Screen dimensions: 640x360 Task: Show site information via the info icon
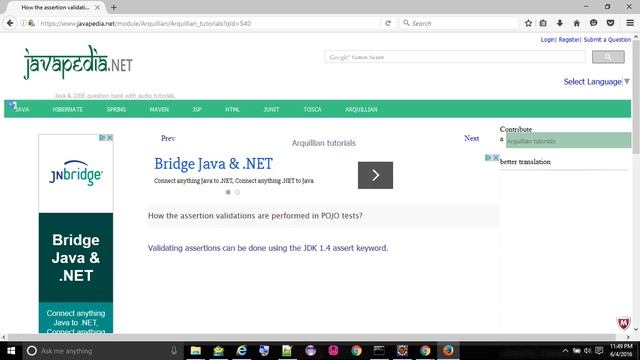(x=23, y=23)
